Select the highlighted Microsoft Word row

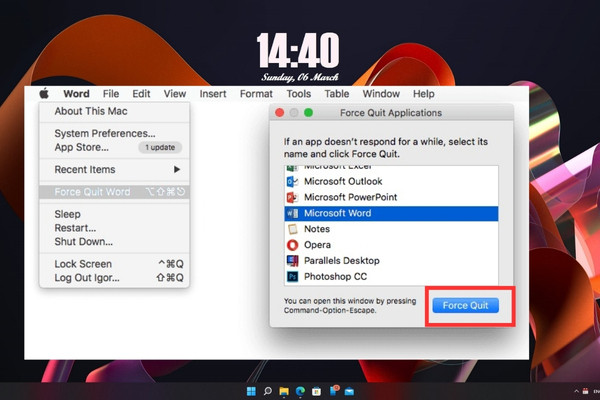(x=391, y=213)
